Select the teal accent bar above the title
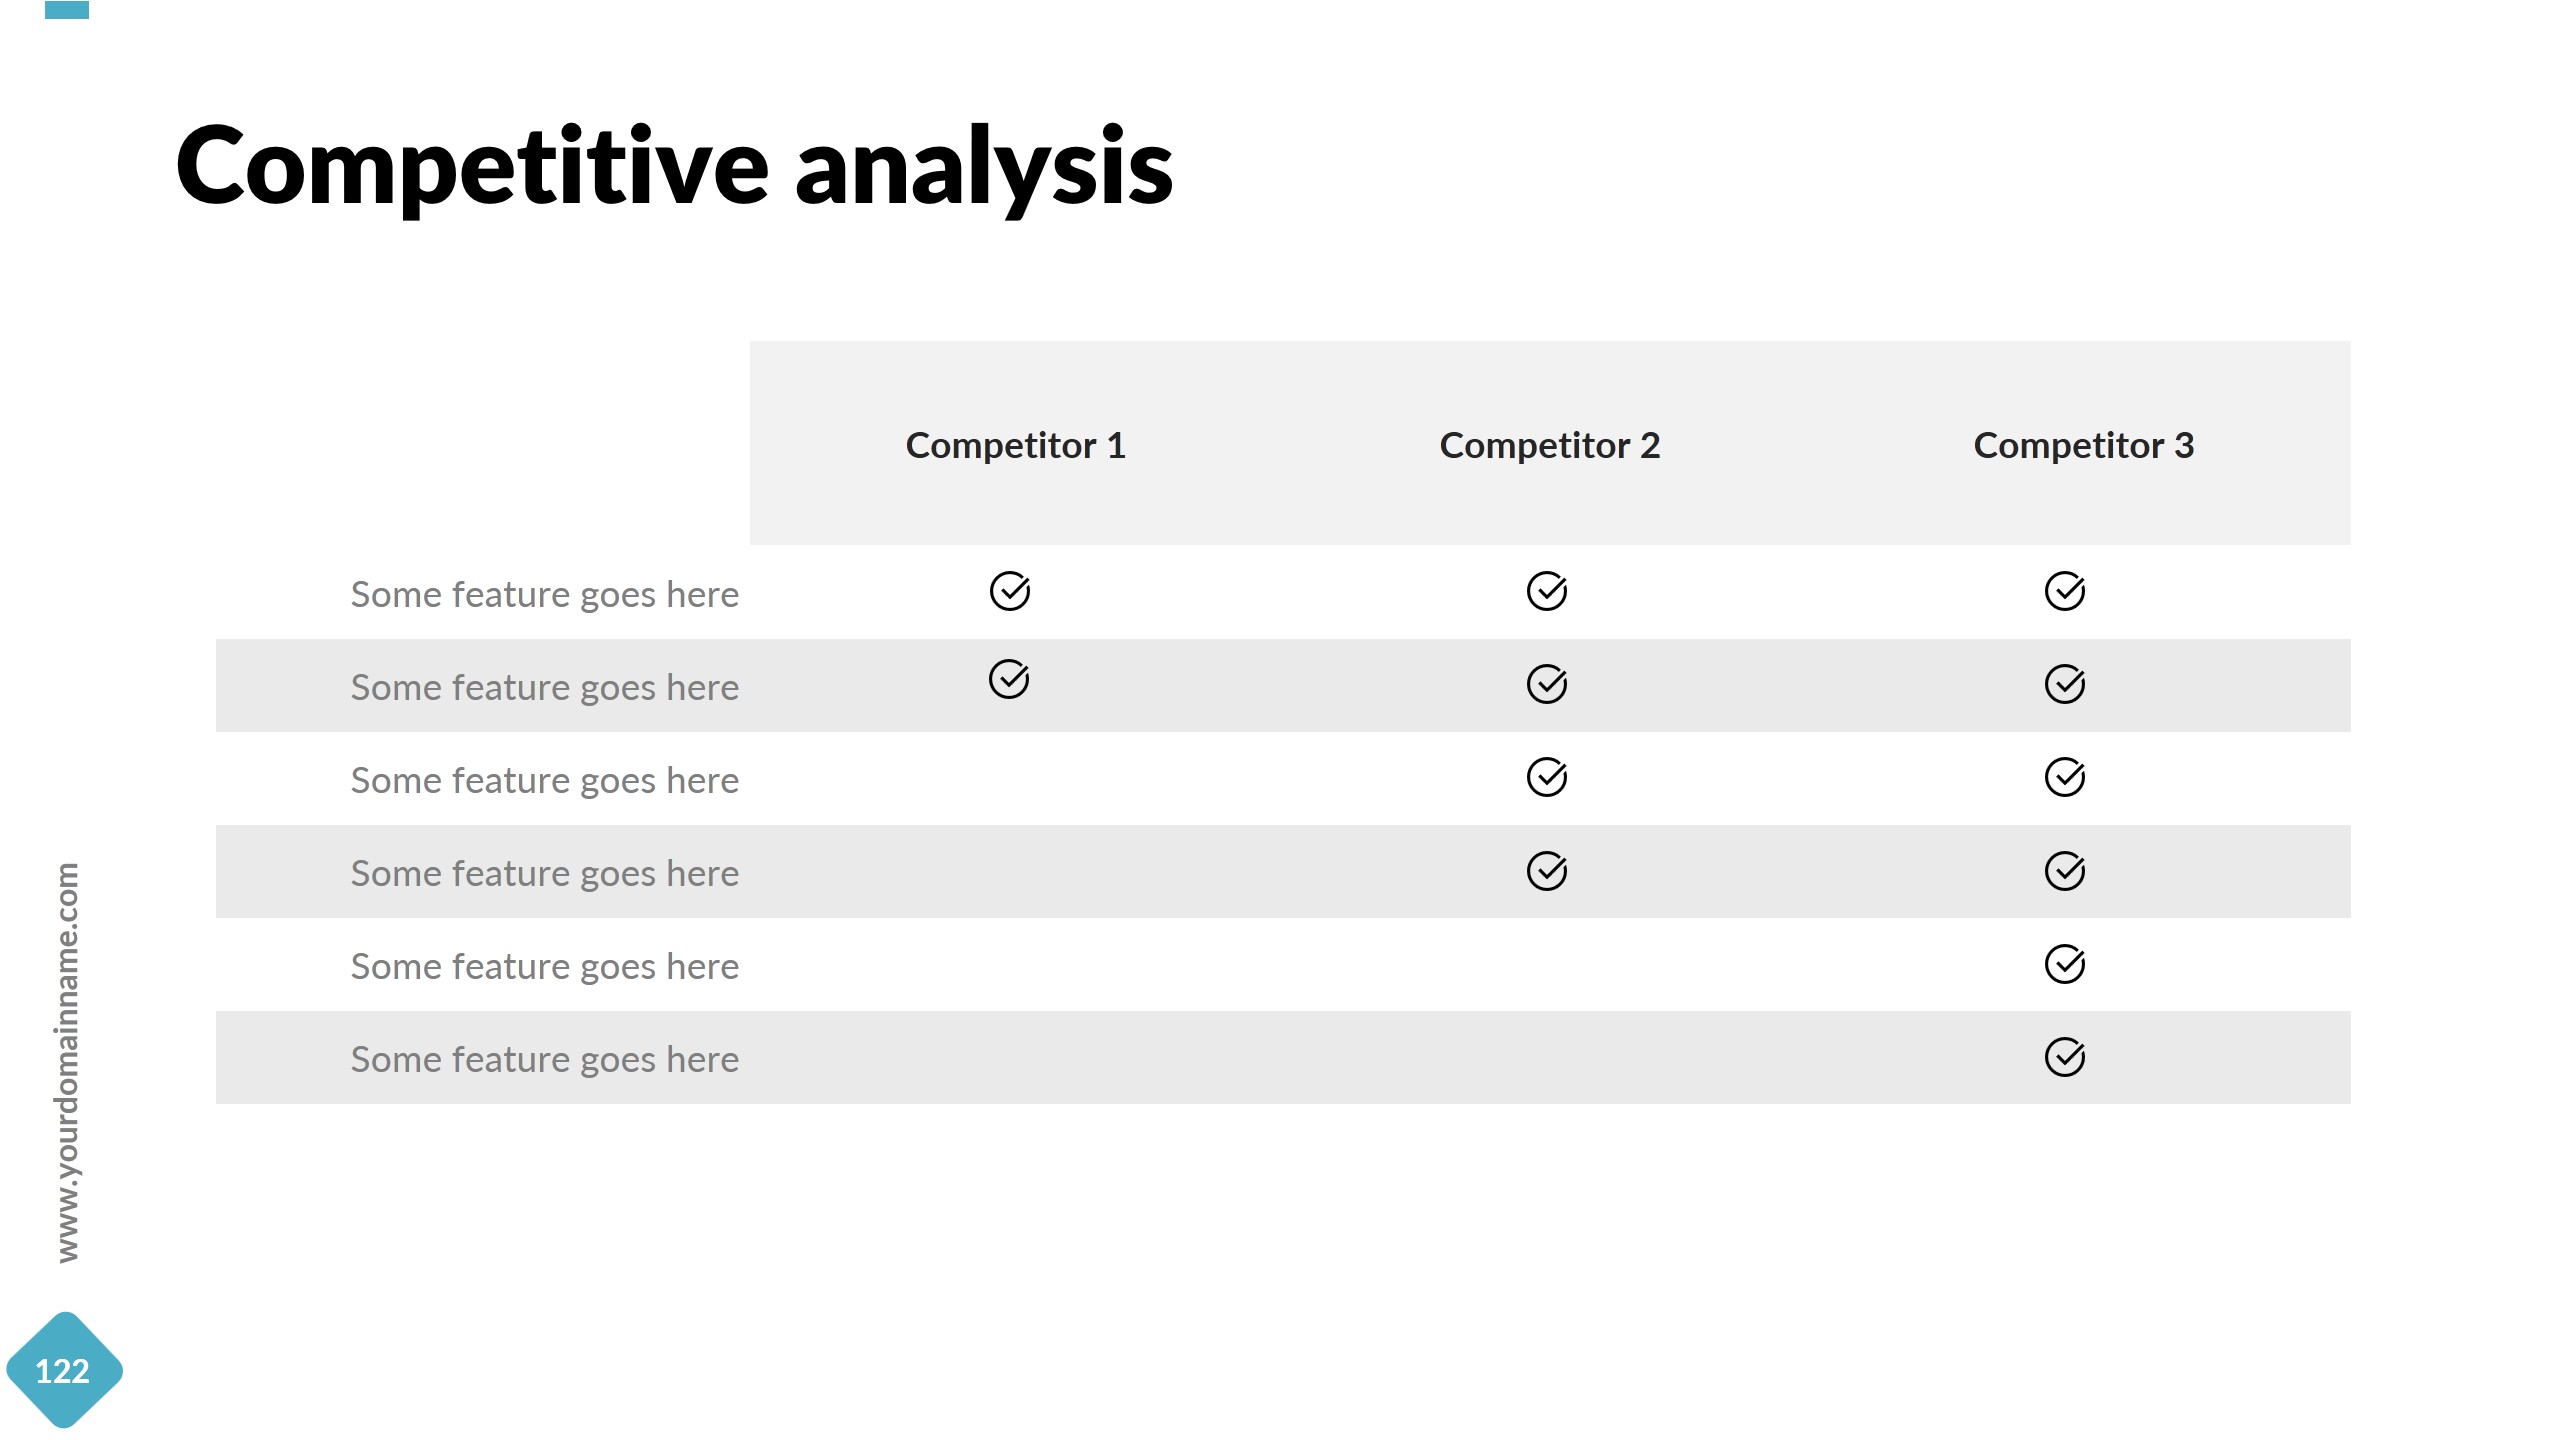 pyautogui.click(x=67, y=9)
